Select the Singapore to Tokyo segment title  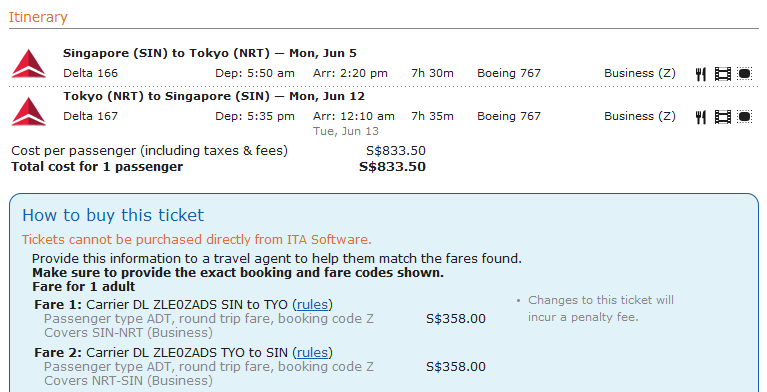(x=210, y=53)
